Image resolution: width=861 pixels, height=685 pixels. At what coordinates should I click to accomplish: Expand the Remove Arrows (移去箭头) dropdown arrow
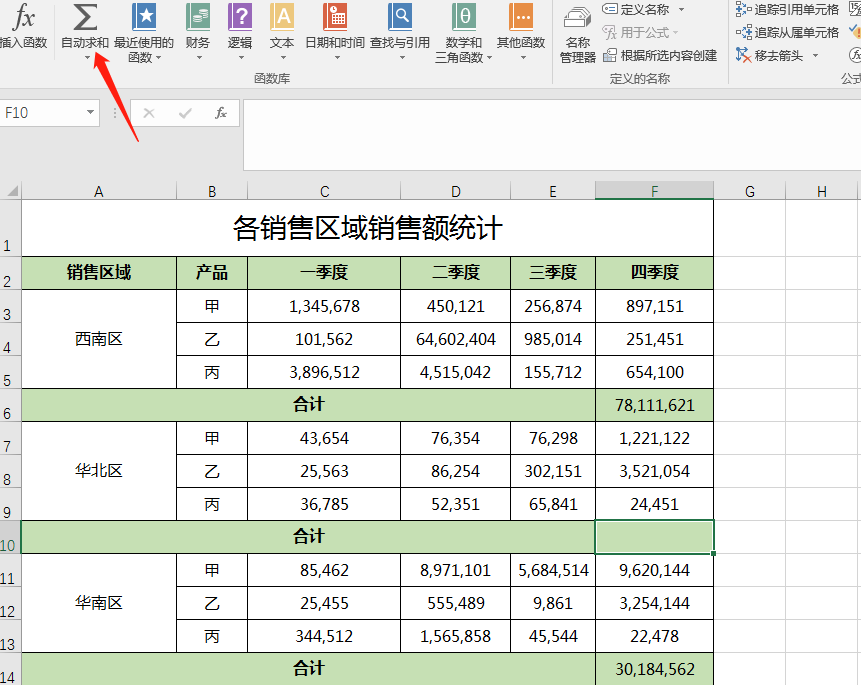click(x=815, y=56)
